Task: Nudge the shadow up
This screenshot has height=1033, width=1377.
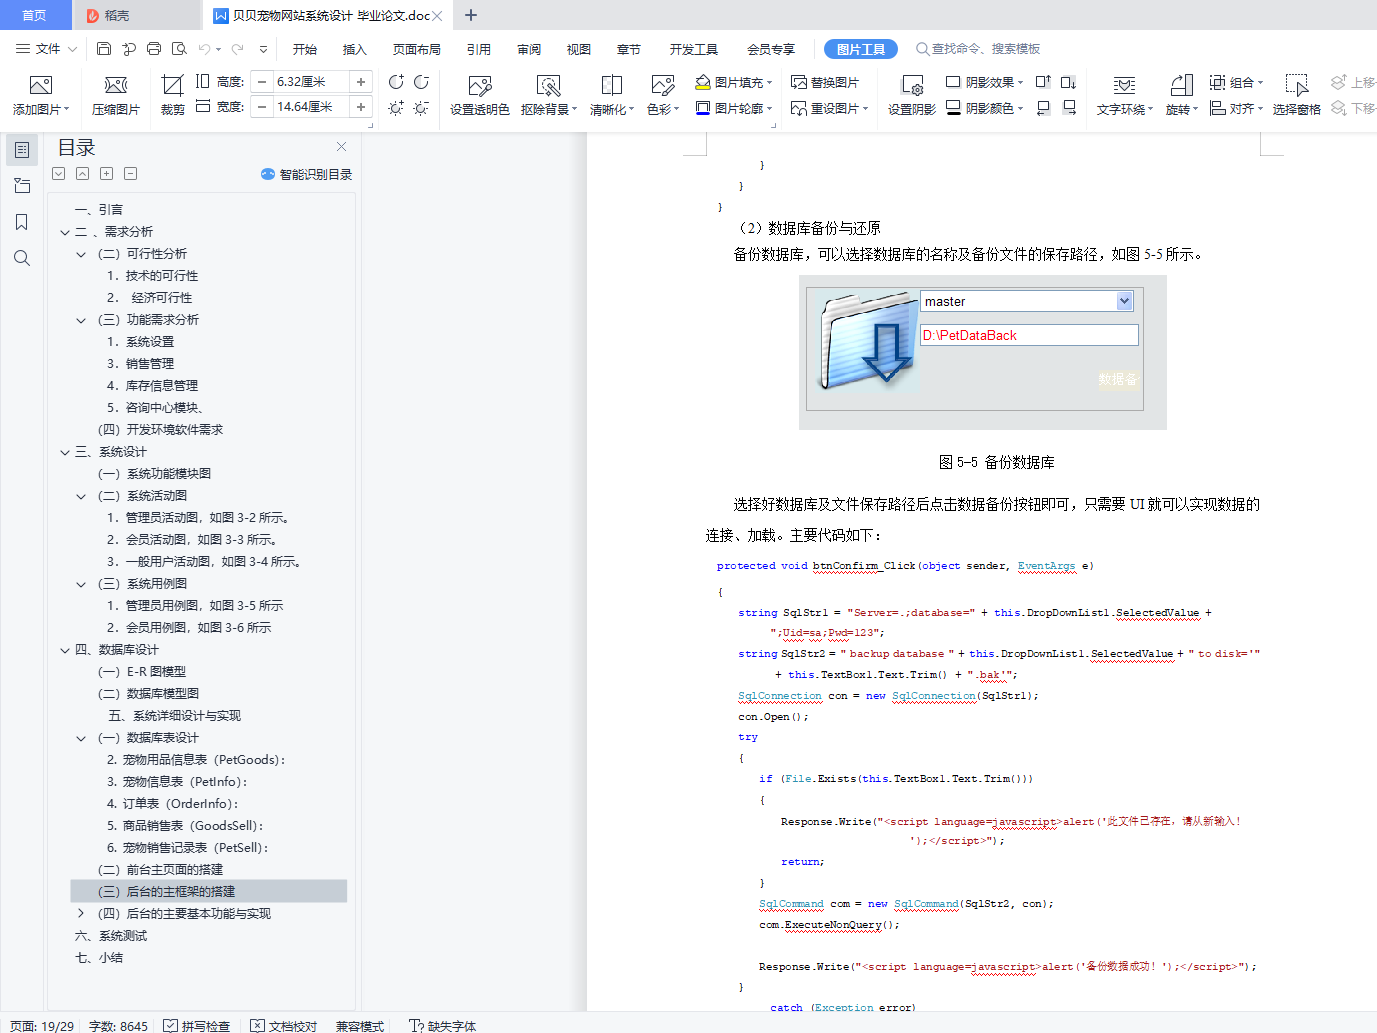Action: tap(1043, 82)
